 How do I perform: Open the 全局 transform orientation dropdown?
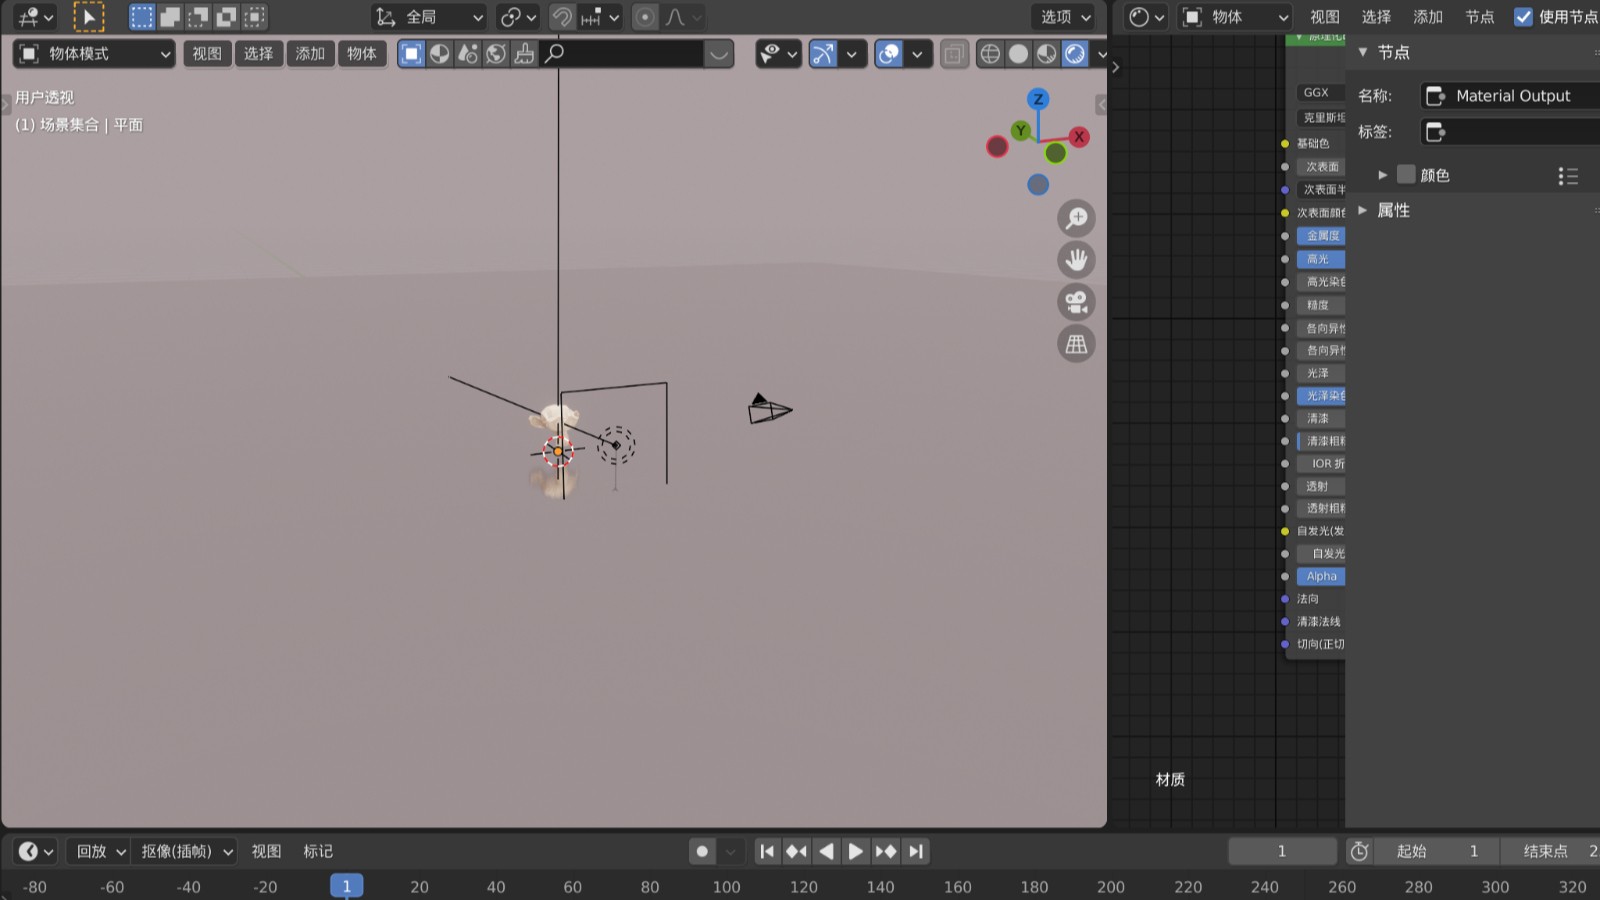(x=429, y=17)
